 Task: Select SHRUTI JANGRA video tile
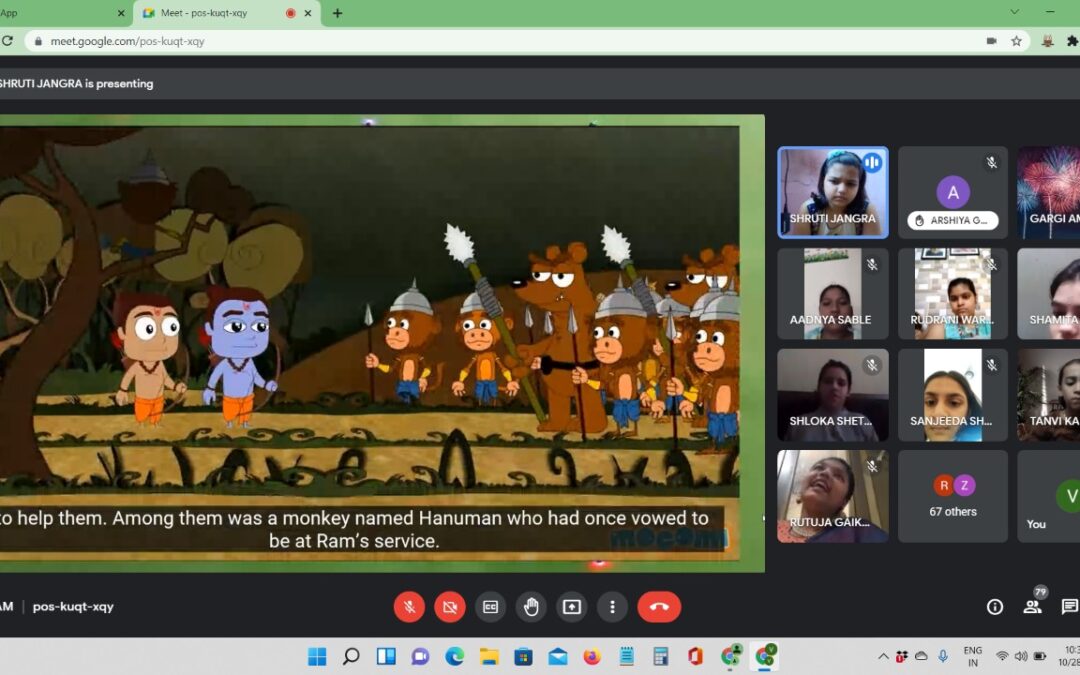(833, 193)
